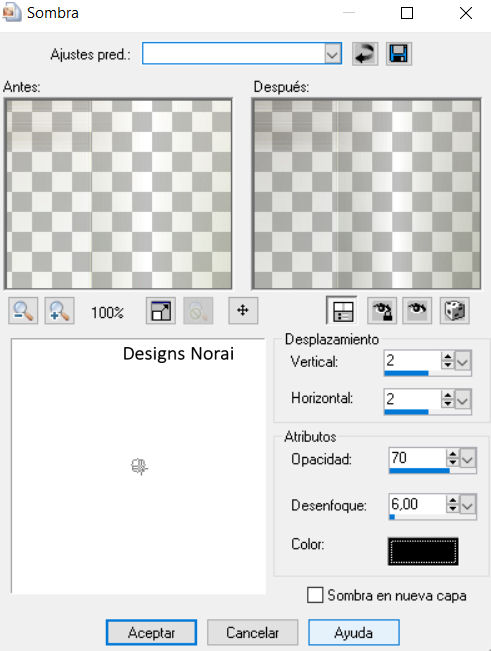491x651 pixels.
Task: Toggle the show/hide previews panel icon
Action: point(342,310)
